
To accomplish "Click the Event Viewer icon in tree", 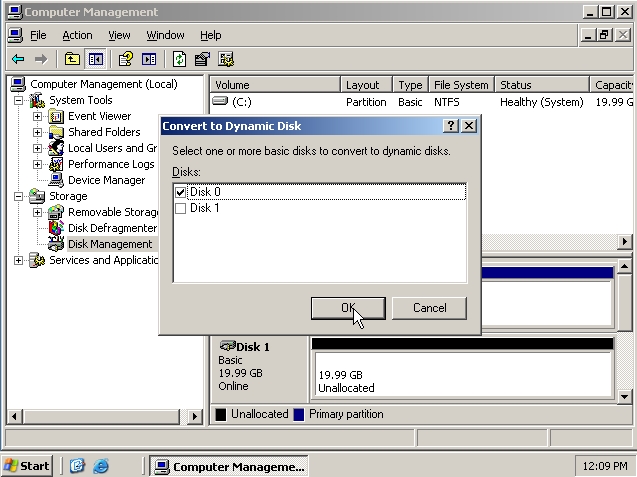I will point(56,117).
